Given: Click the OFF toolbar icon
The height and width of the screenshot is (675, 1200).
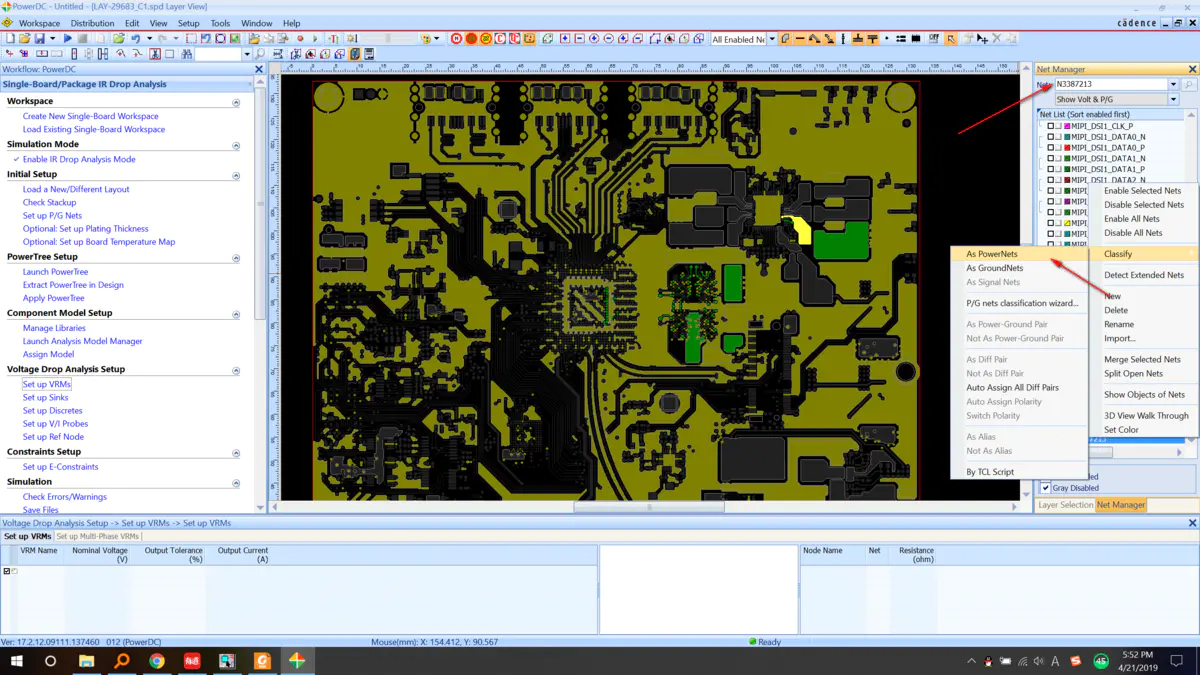Looking at the screenshot, I should tap(934, 39).
